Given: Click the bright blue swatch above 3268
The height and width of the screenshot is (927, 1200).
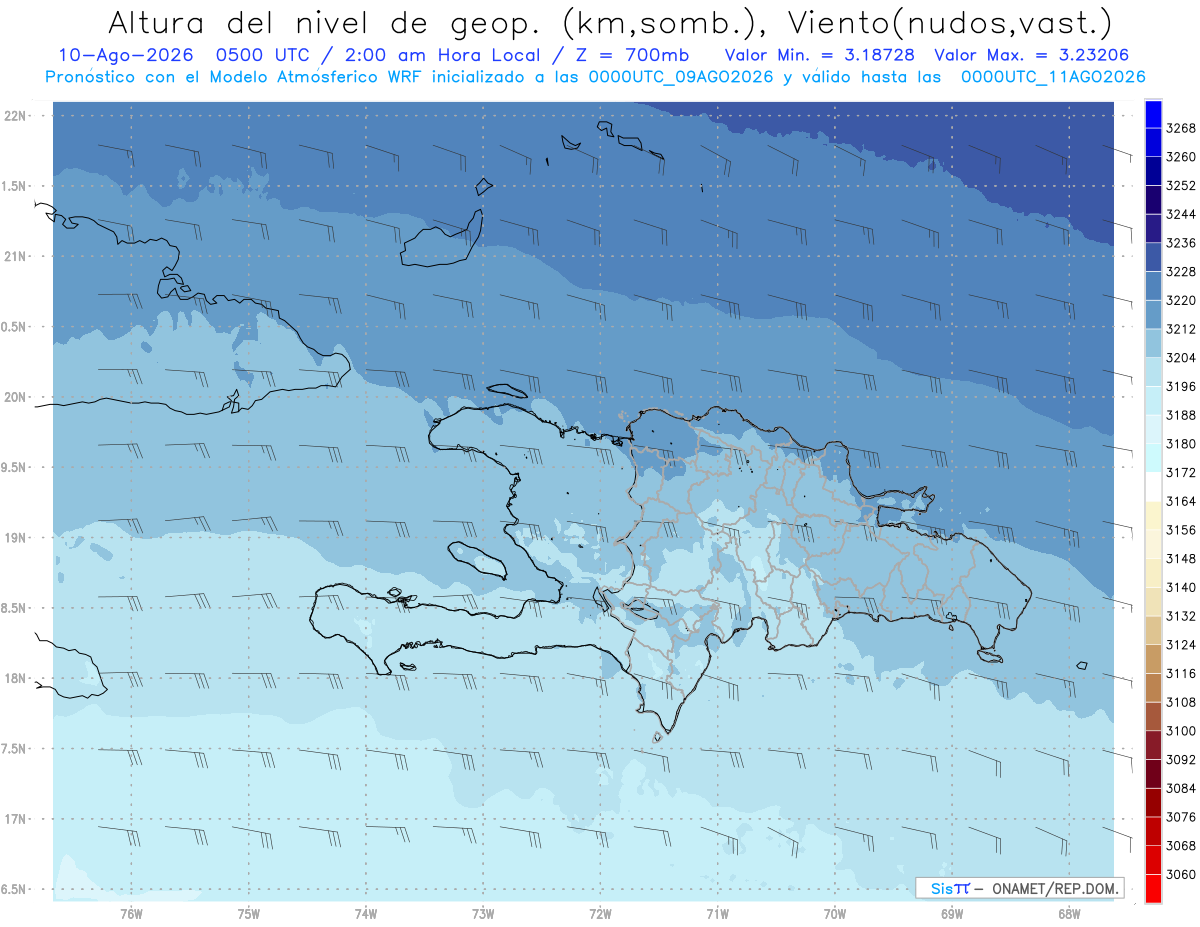Looking at the screenshot, I should click(x=1153, y=114).
